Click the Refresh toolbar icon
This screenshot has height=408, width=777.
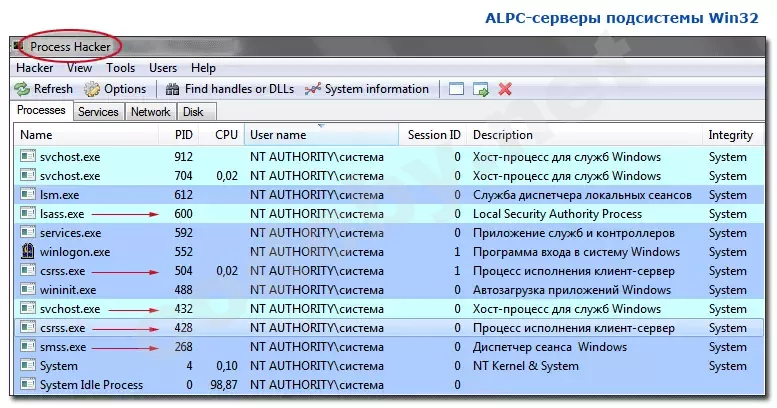pyautogui.click(x=22, y=89)
